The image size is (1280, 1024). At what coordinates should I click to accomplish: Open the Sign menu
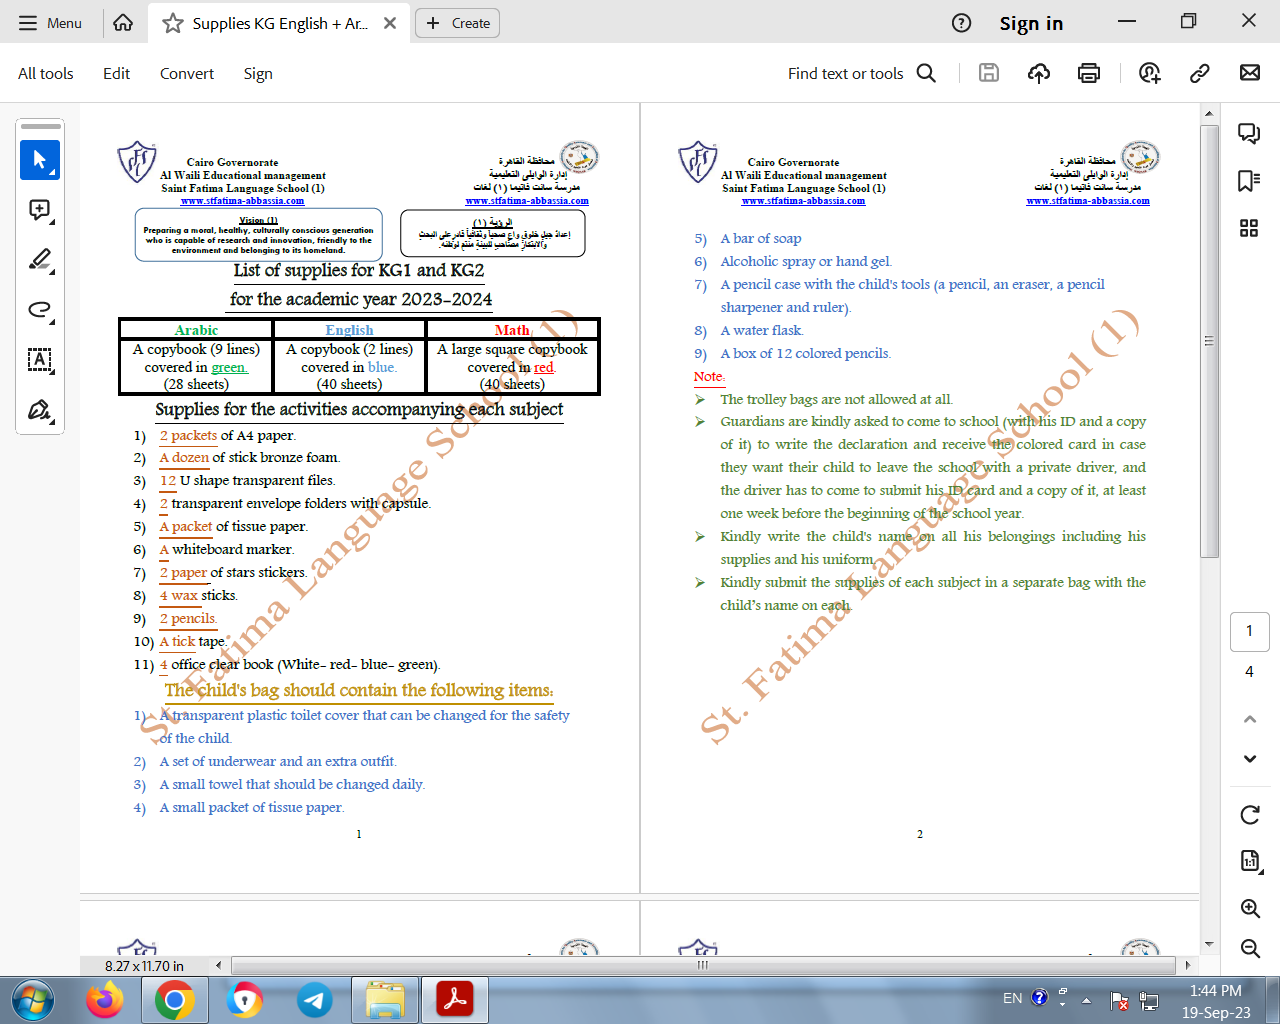[x=258, y=73]
